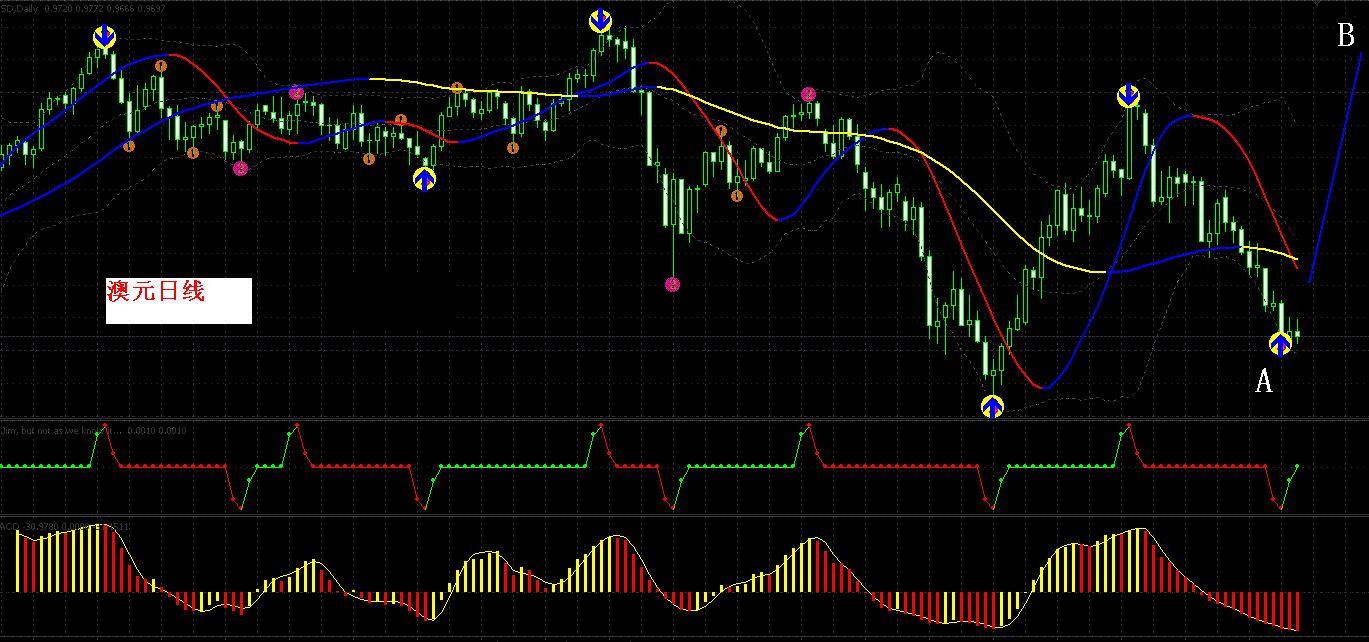Click the up-arrow buy signal at the lowest trough
The height and width of the screenshot is (642, 1369).
(x=992, y=407)
